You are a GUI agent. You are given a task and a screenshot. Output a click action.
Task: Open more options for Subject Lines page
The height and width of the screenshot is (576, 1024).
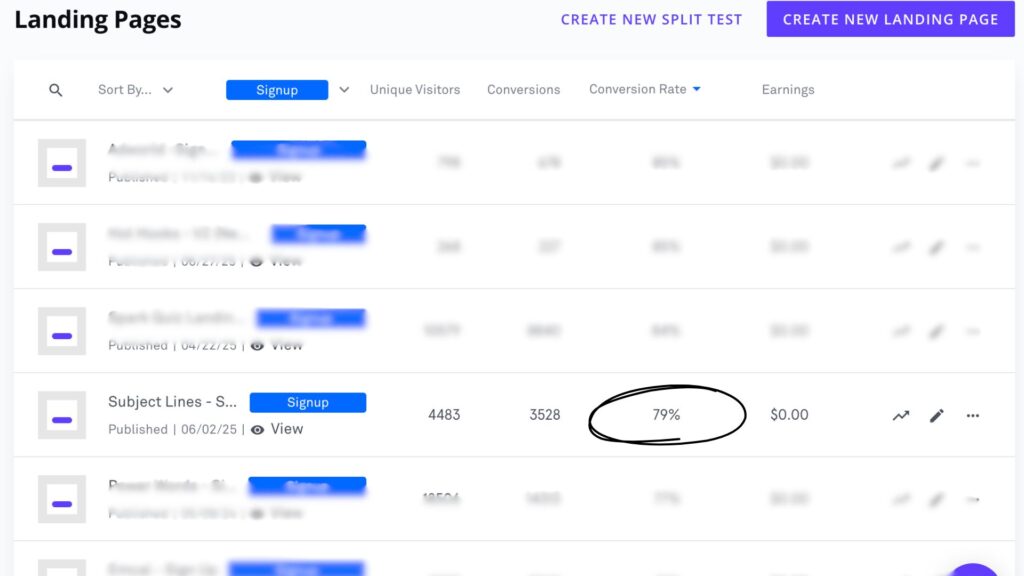(973, 415)
